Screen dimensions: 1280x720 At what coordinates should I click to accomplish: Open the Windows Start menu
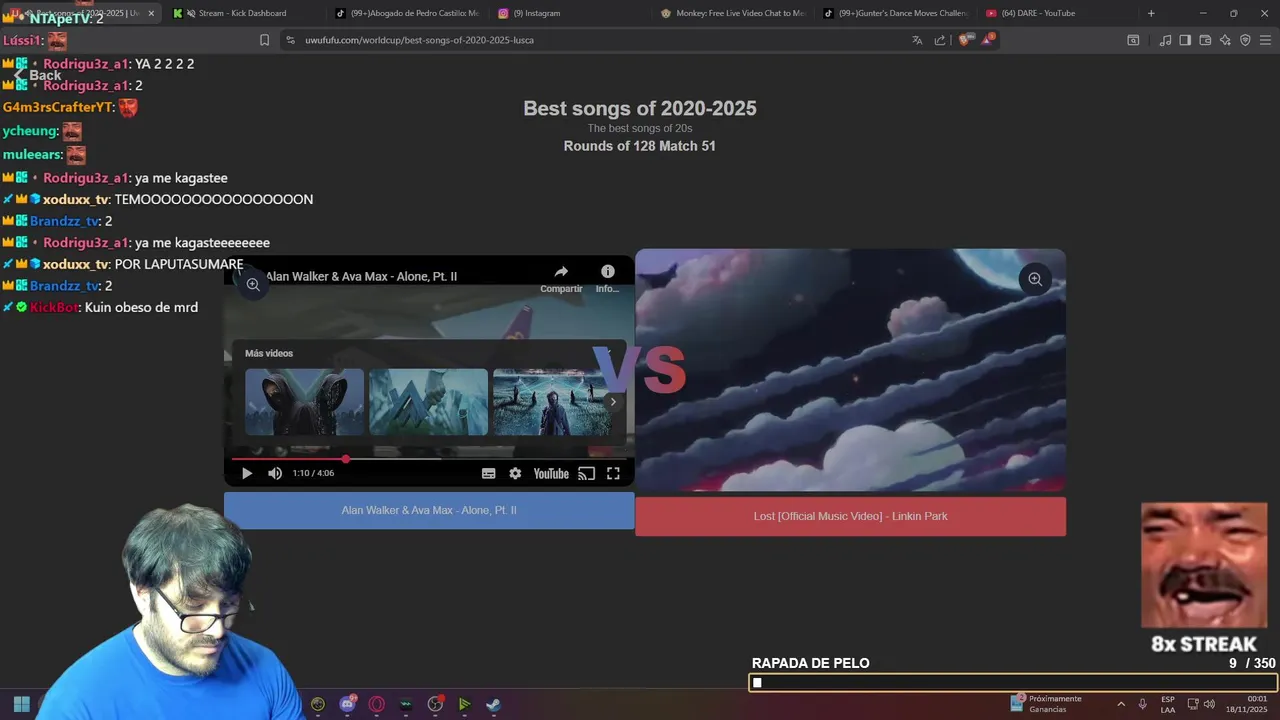(21, 704)
